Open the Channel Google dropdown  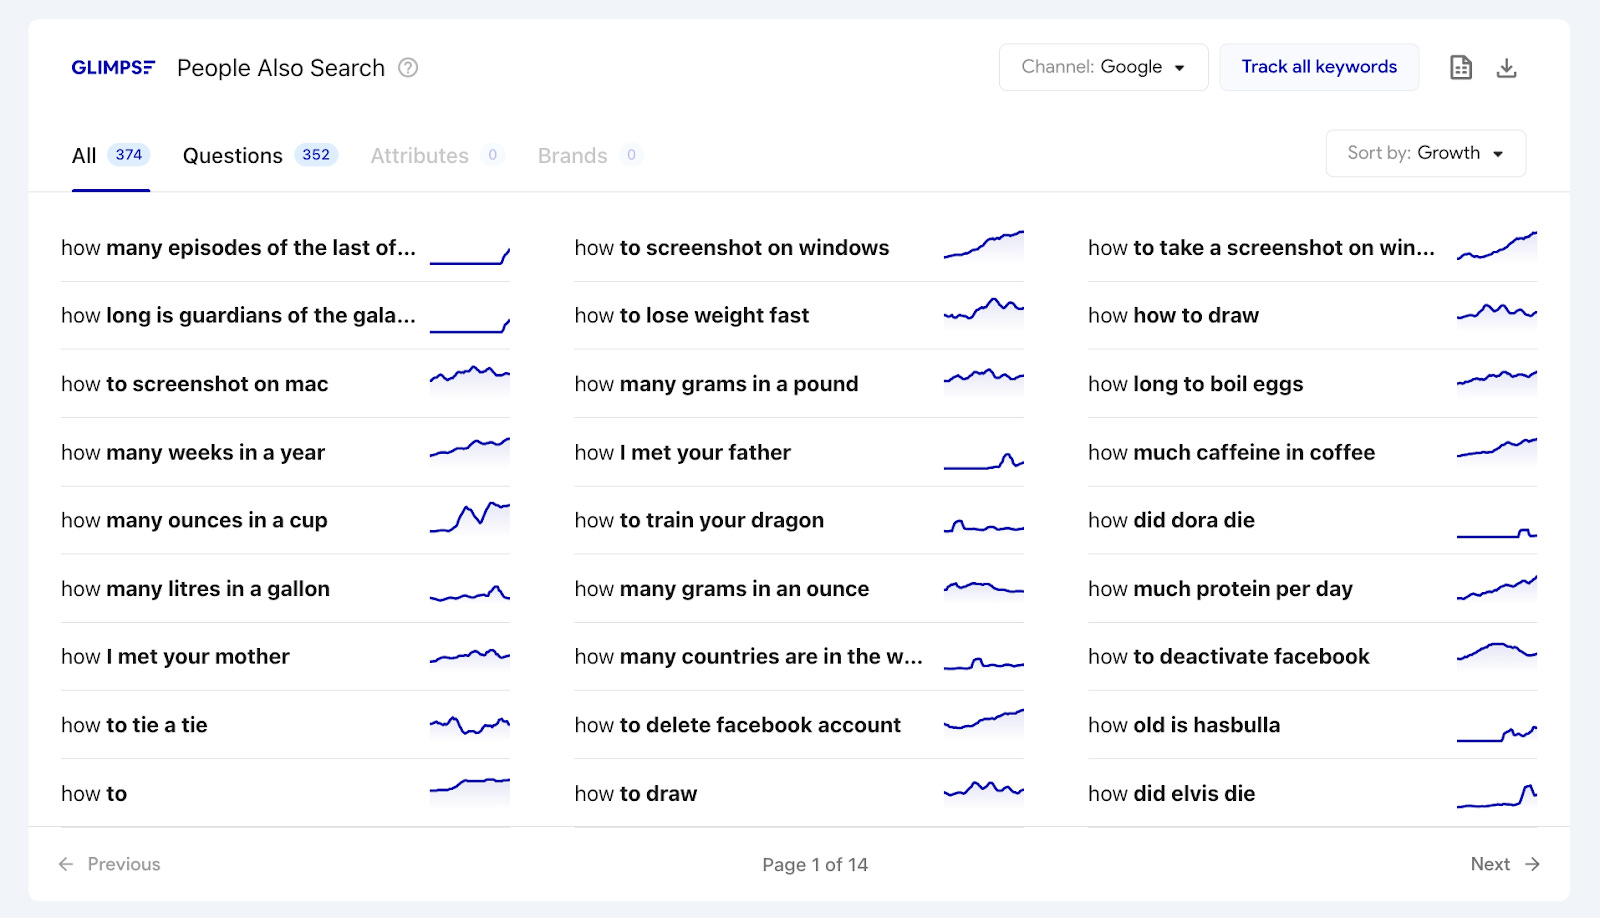click(1102, 67)
